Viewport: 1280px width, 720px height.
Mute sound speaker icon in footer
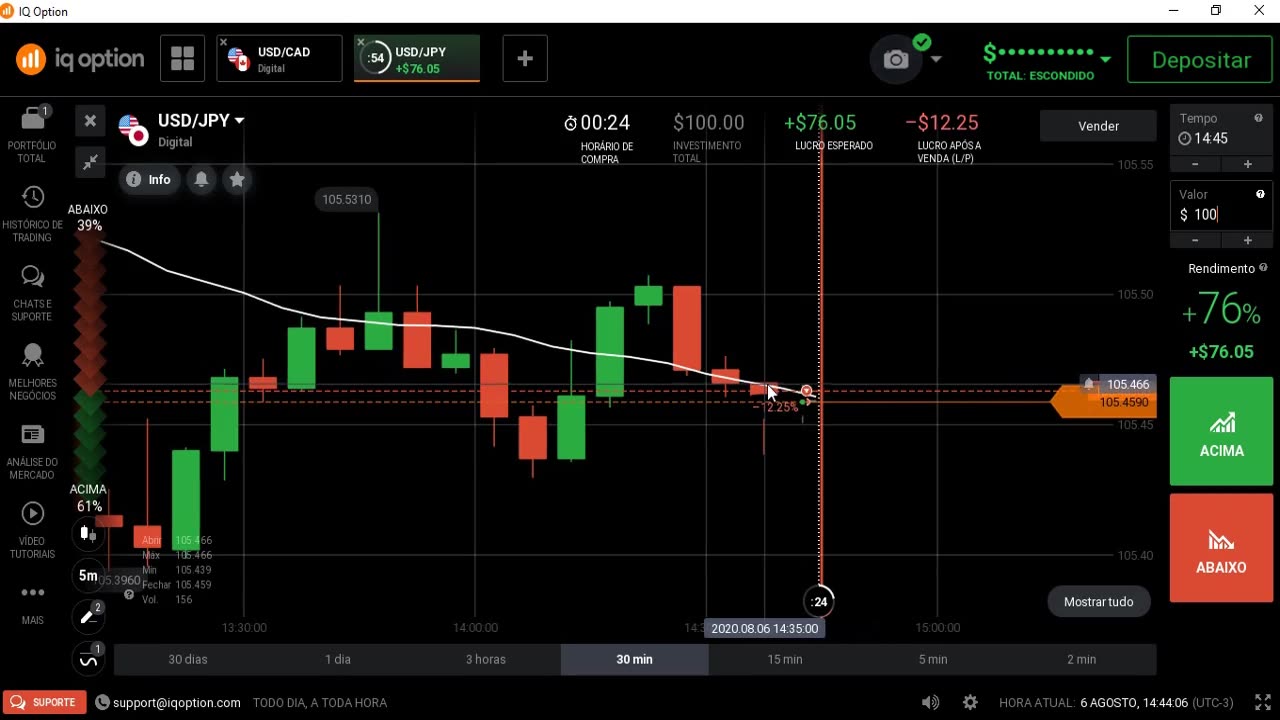point(930,703)
